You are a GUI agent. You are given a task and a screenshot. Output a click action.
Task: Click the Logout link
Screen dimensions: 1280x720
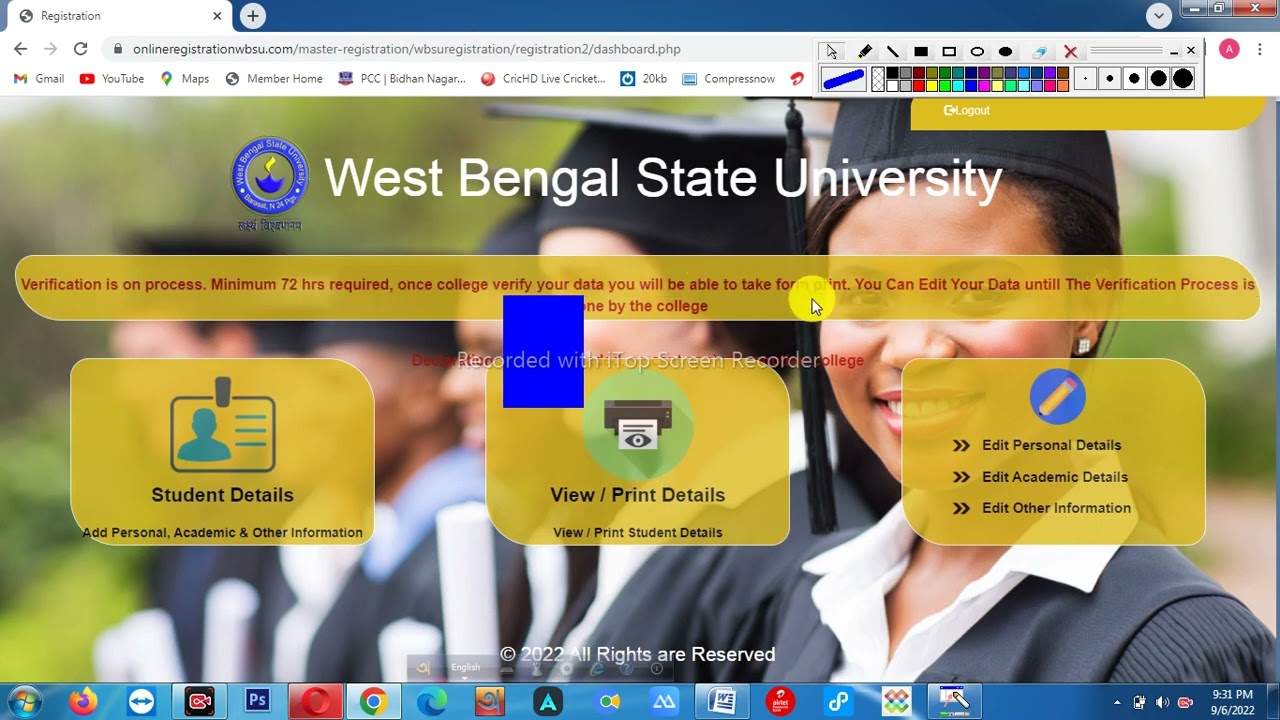click(x=967, y=111)
